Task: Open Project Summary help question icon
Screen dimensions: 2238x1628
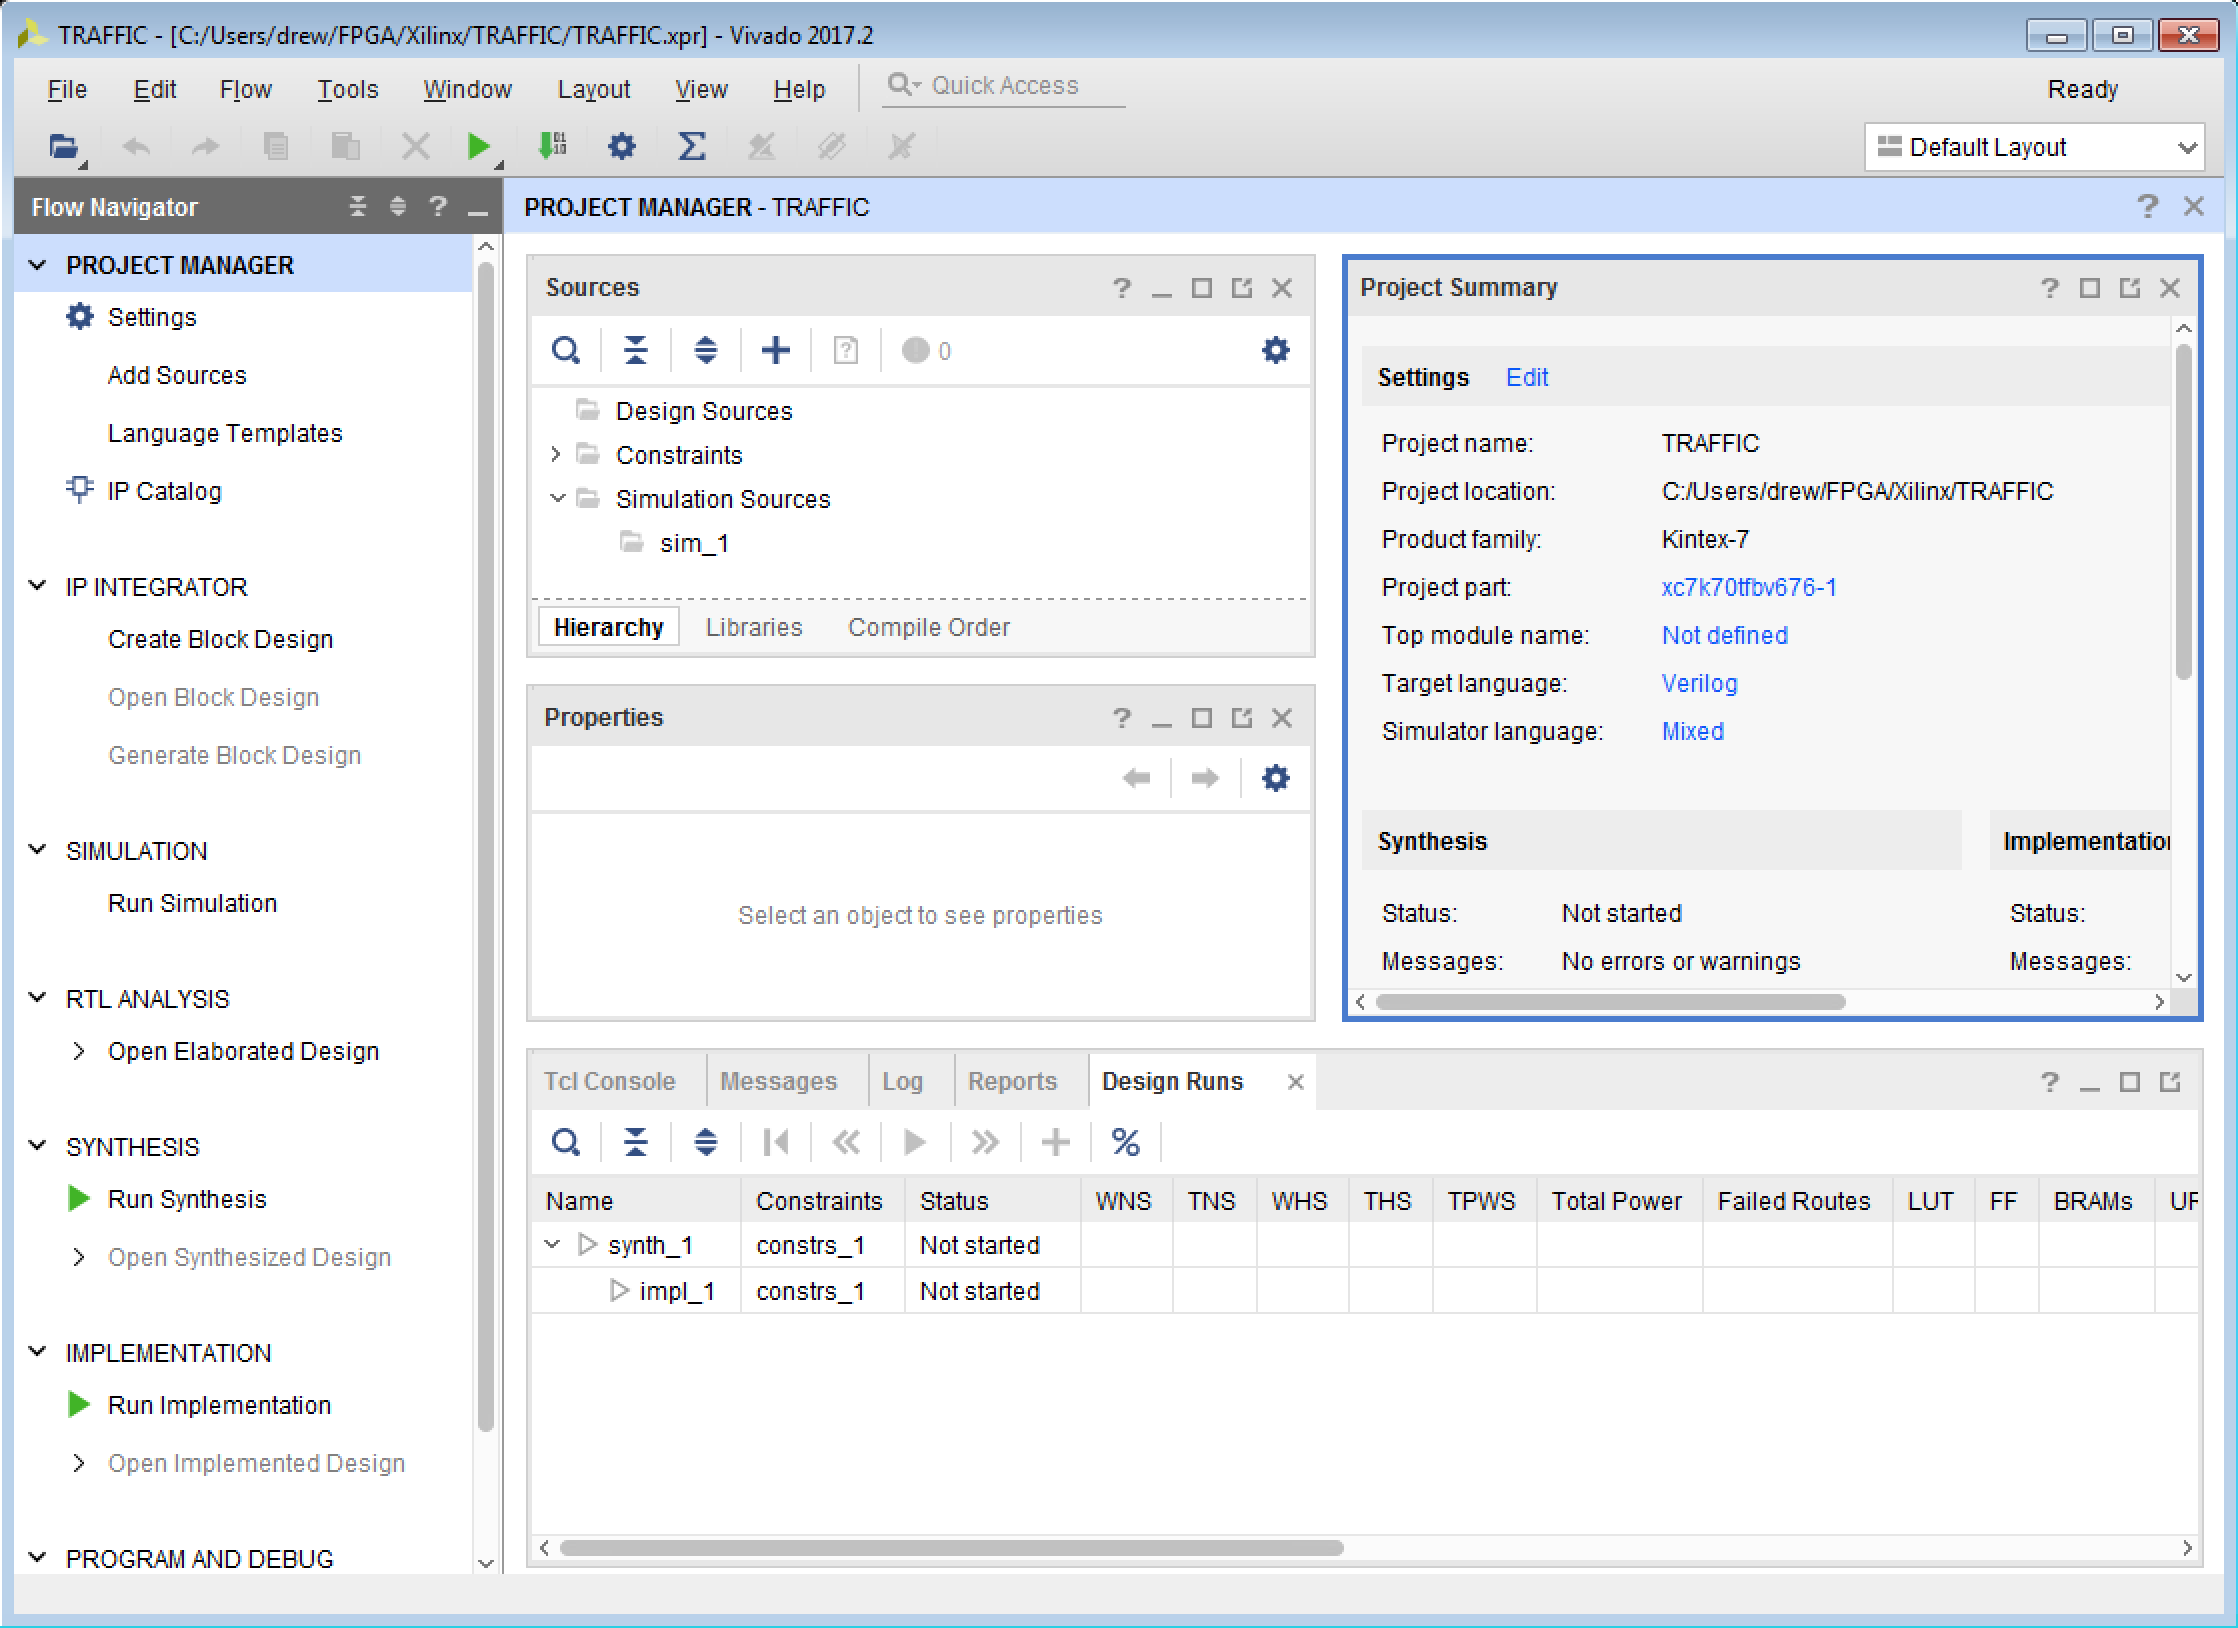Action: pos(2050,289)
